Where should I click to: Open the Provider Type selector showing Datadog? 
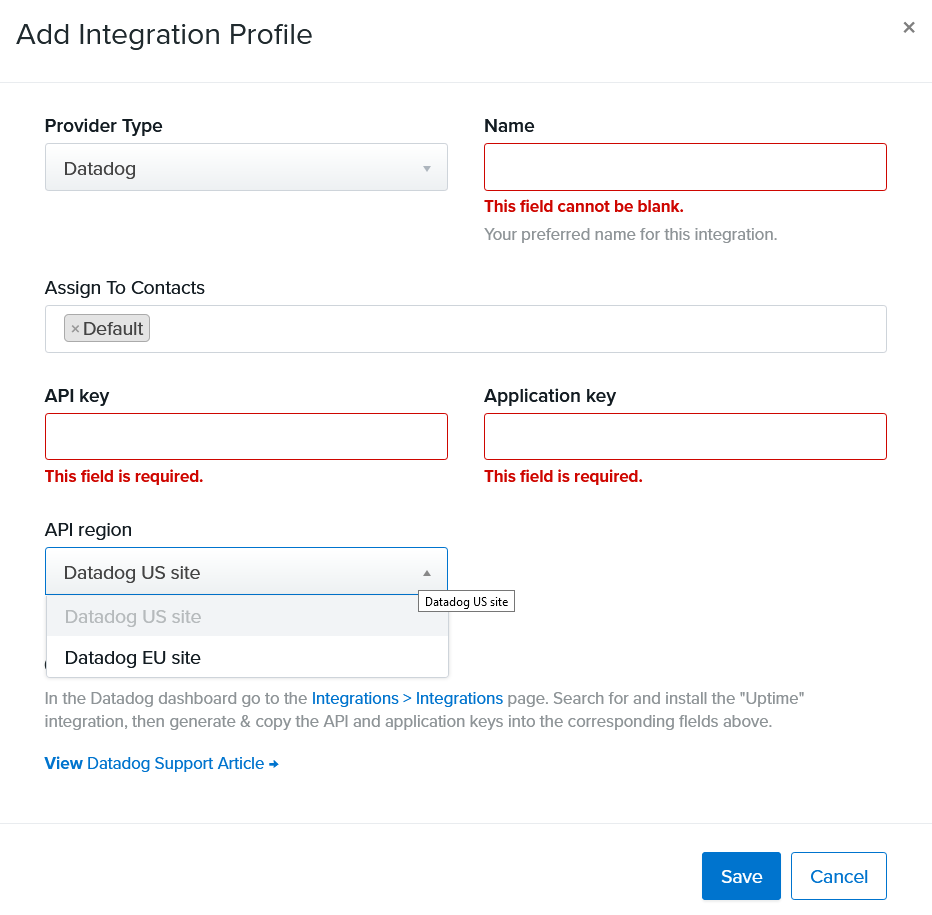(246, 167)
